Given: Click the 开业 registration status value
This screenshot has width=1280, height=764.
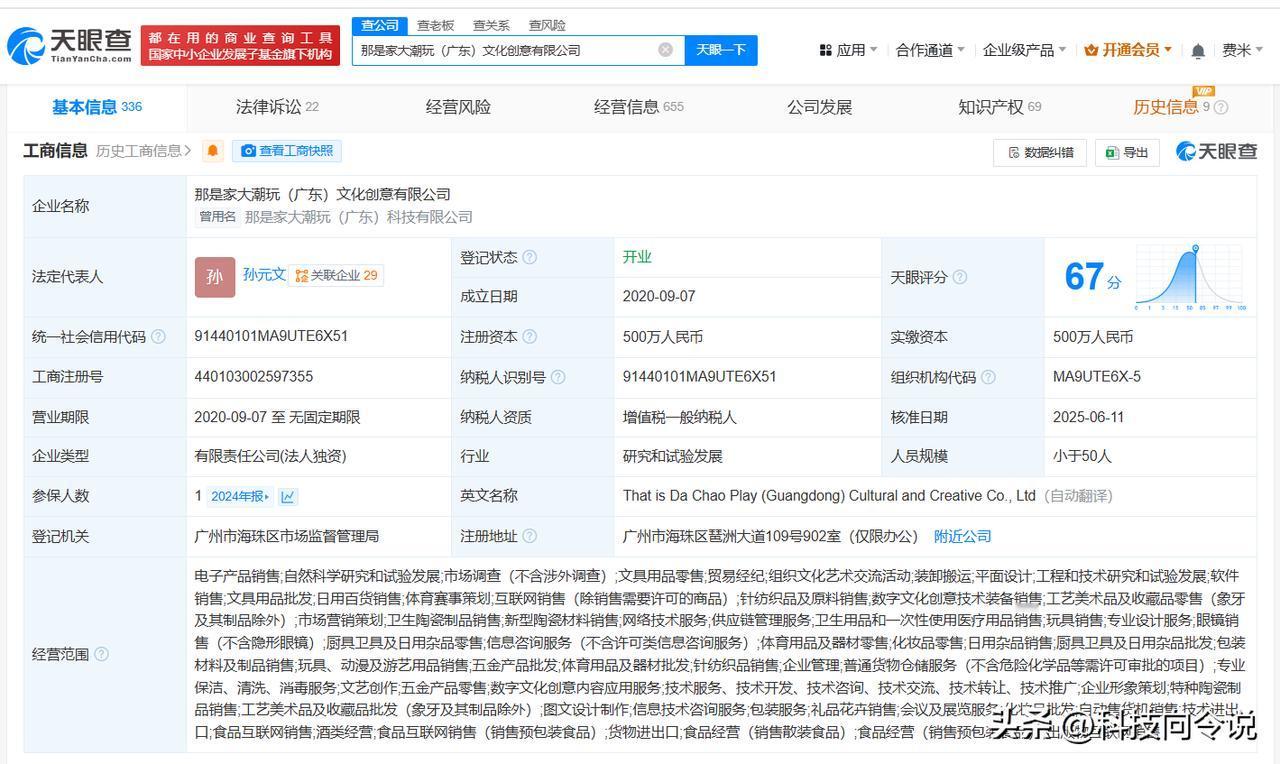Looking at the screenshot, I should [x=637, y=257].
